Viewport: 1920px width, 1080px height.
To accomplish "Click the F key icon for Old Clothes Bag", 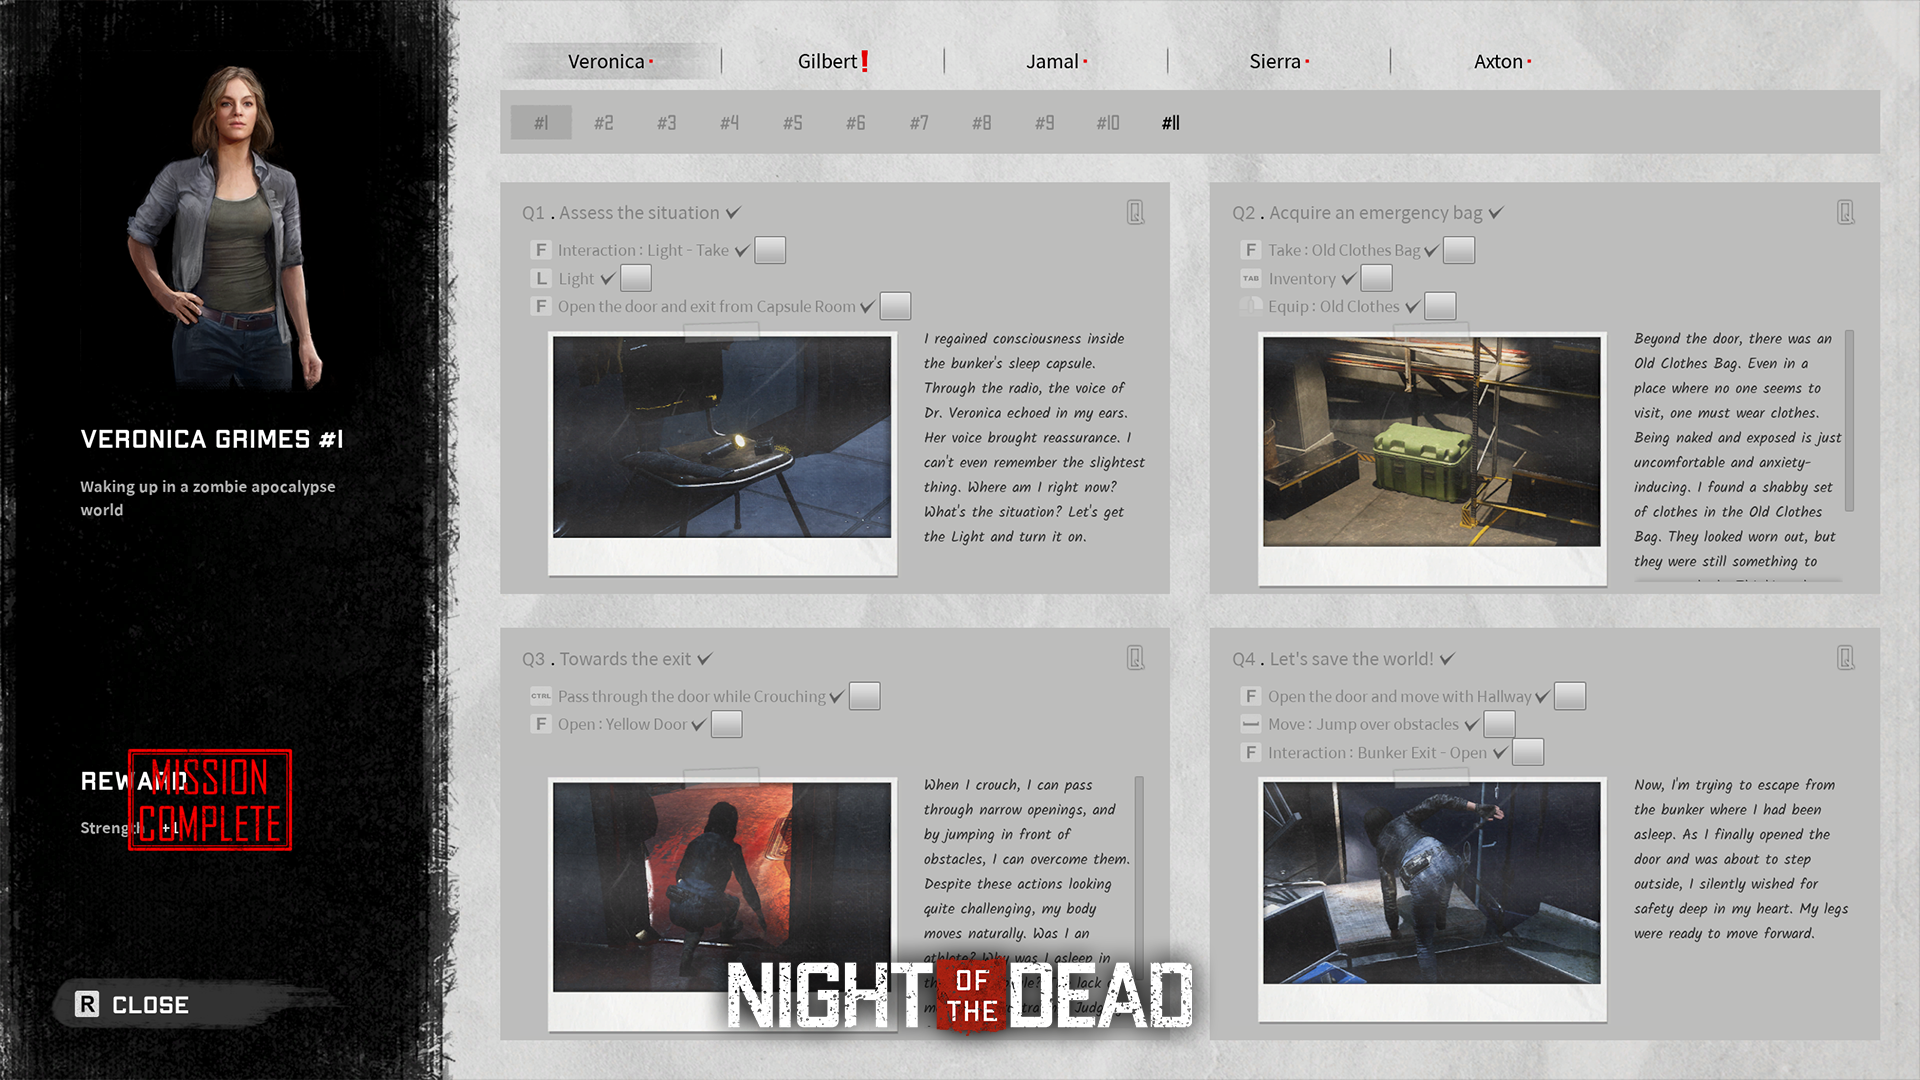I will coord(1251,250).
